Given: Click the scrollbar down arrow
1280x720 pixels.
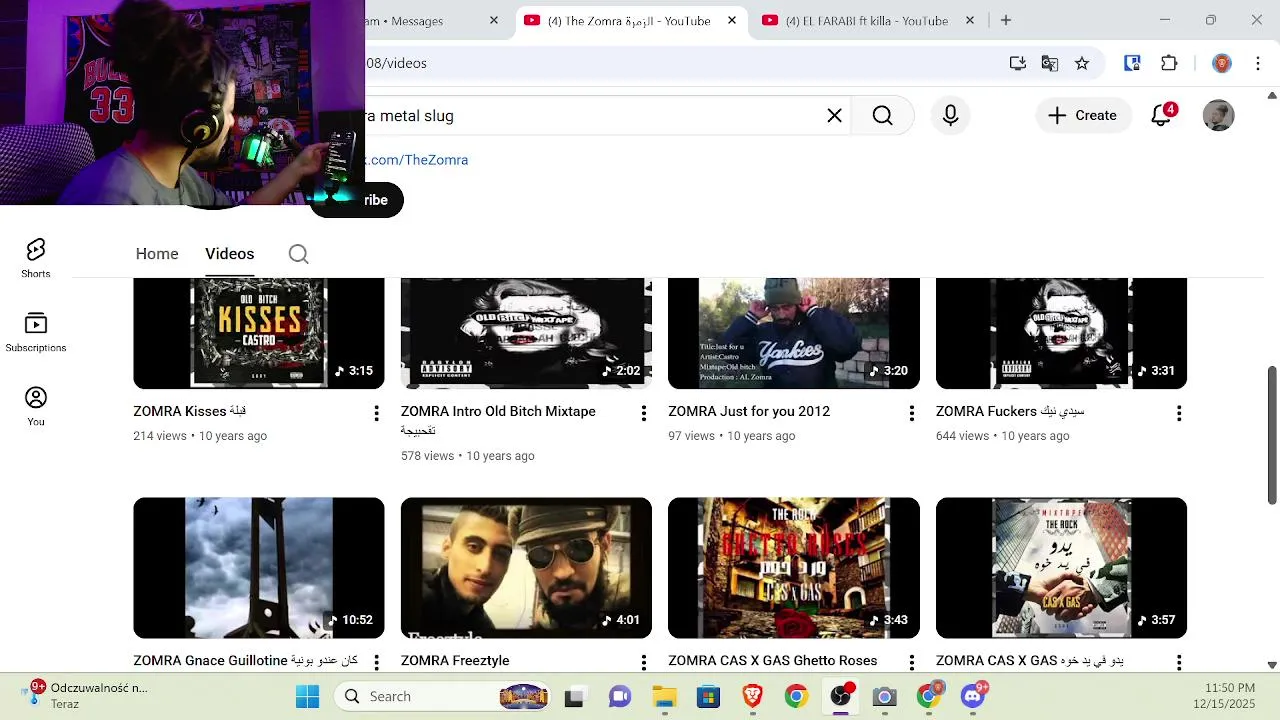Looking at the screenshot, I should click(1272, 664).
